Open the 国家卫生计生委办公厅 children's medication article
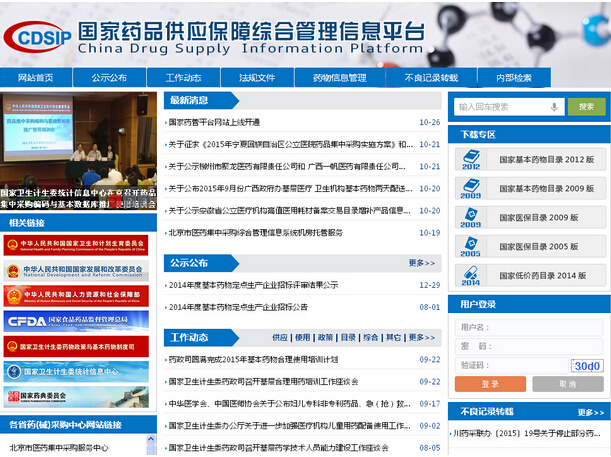 click(x=290, y=426)
